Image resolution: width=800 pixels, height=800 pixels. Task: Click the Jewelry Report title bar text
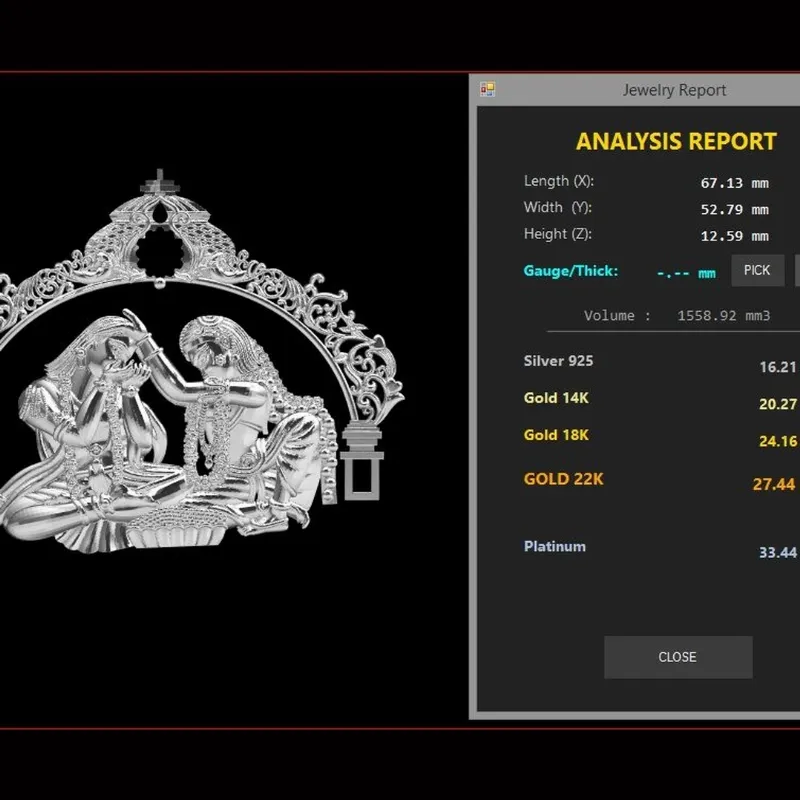pos(674,90)
